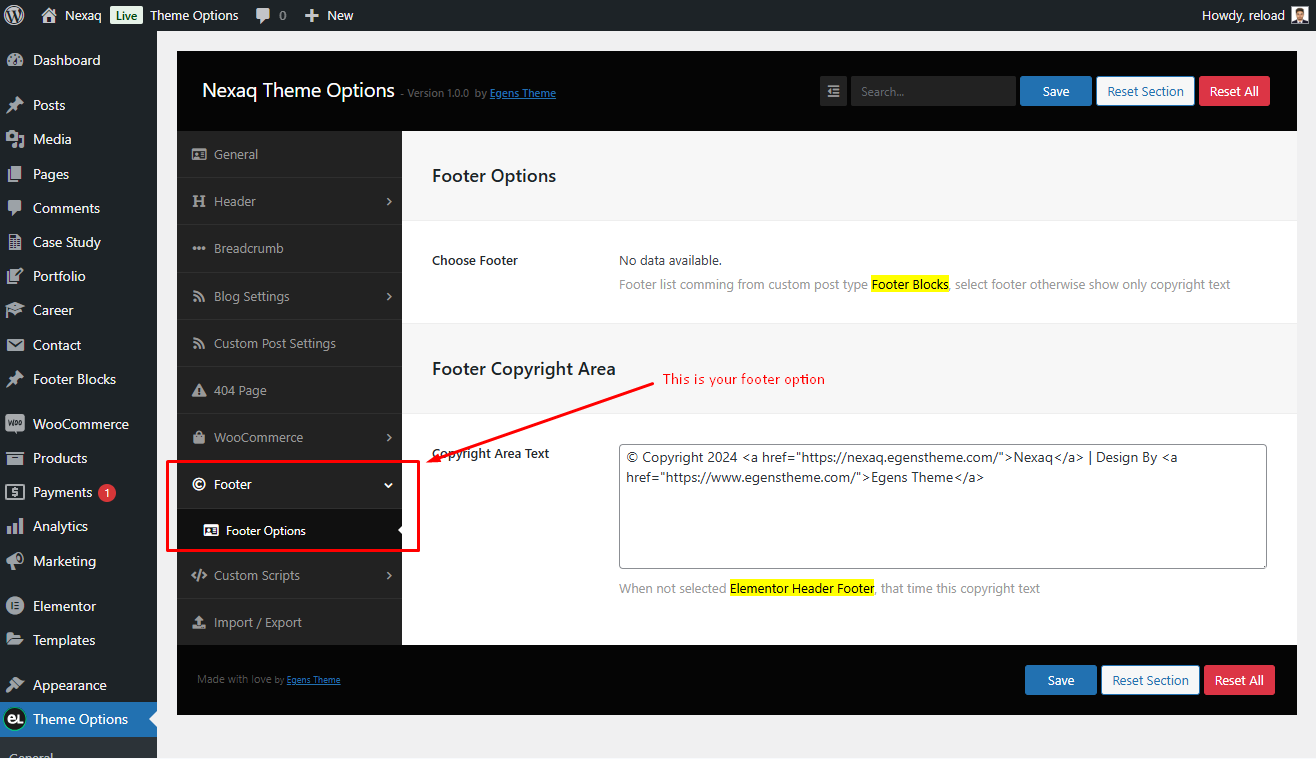Screen dimensions: 1316x759
Task: Click inside the Copyright Area Text box
Action: point(942,506)
